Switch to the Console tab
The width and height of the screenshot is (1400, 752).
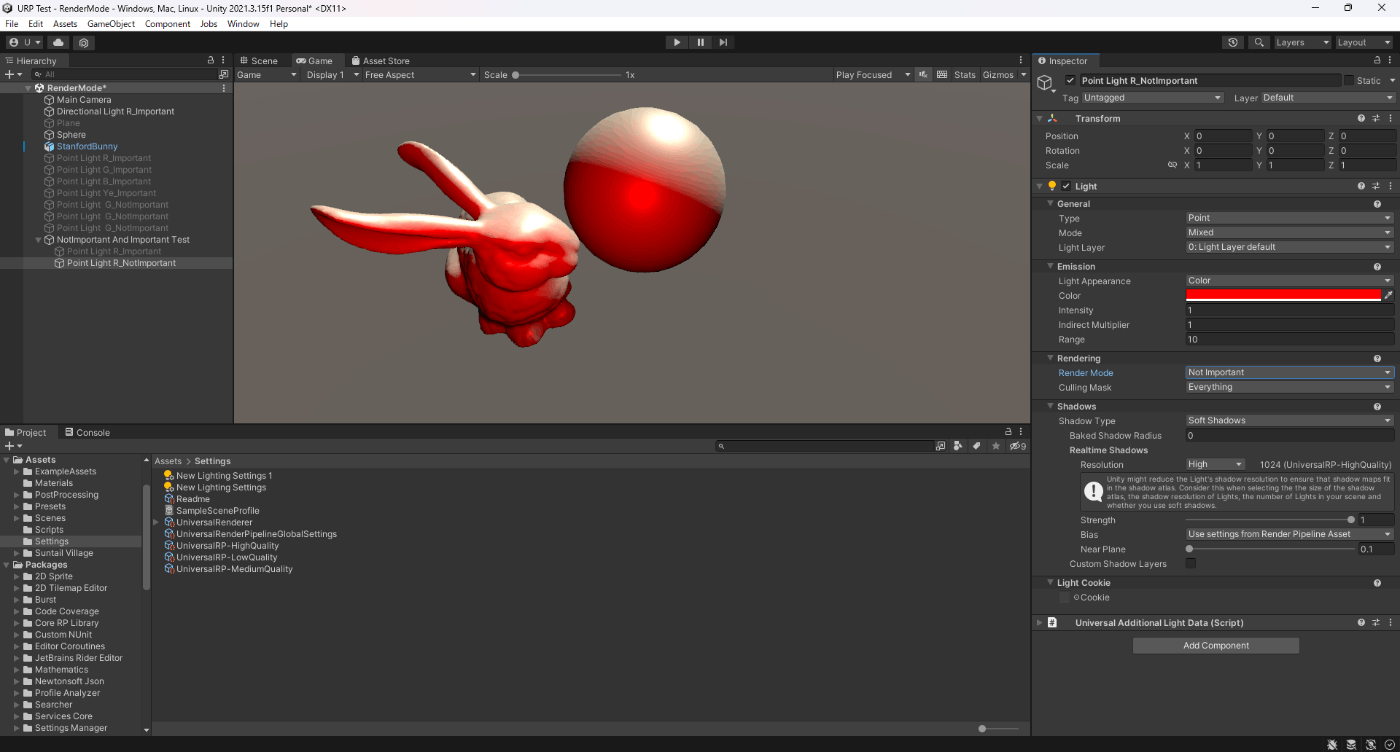coord(87,433)
